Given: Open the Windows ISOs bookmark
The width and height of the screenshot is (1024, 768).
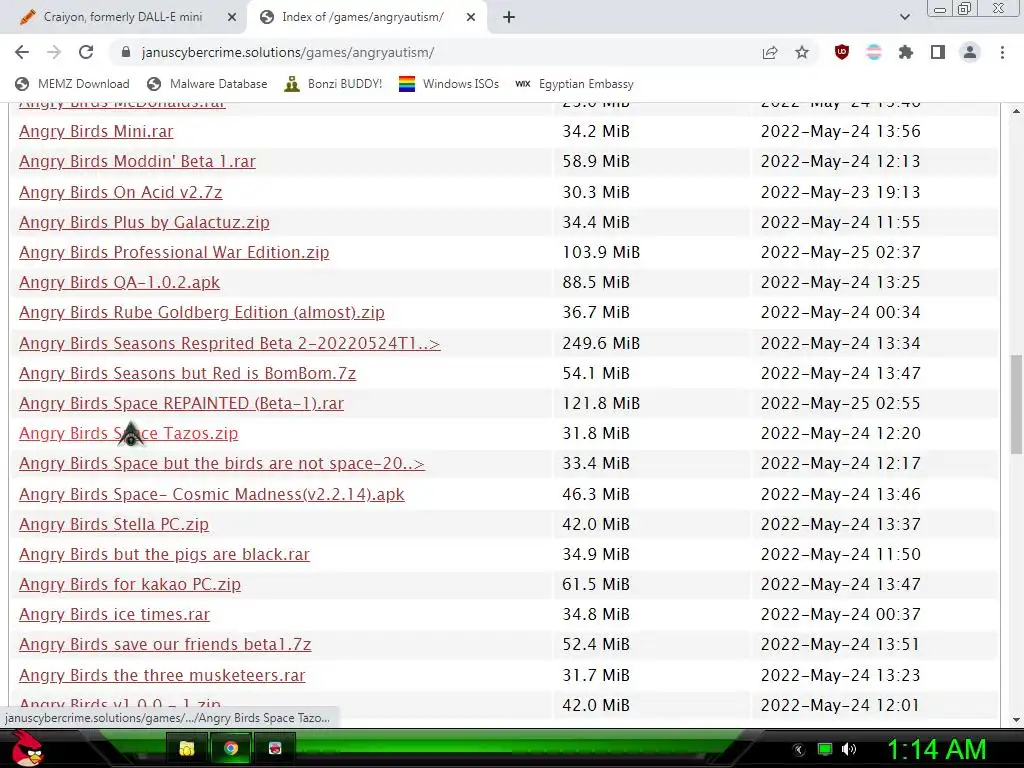Looking at the screenshot, I should tap(449, 84).
